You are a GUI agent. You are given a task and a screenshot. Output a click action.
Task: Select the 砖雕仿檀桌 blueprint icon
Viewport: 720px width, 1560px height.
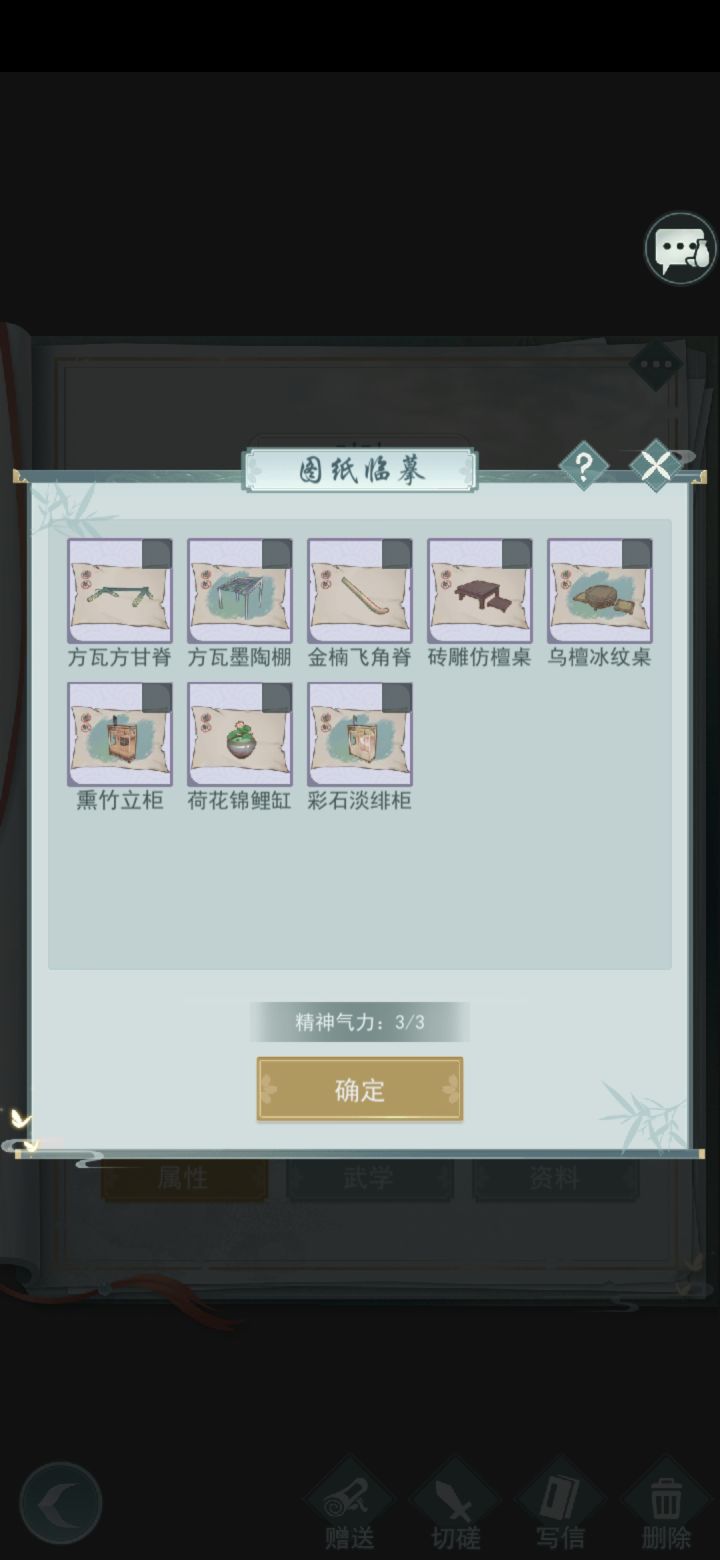pyautogui.click(x=480, y=591)
